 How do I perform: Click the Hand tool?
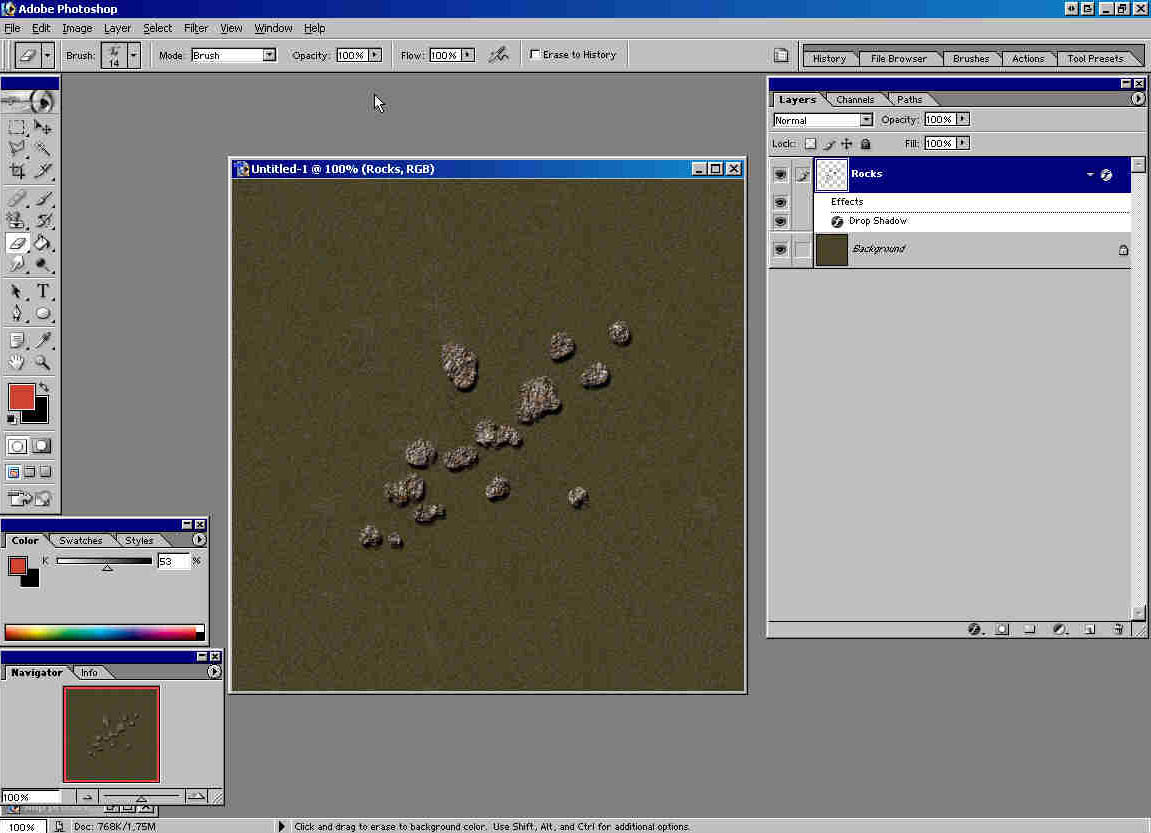[x=17, y=363]
